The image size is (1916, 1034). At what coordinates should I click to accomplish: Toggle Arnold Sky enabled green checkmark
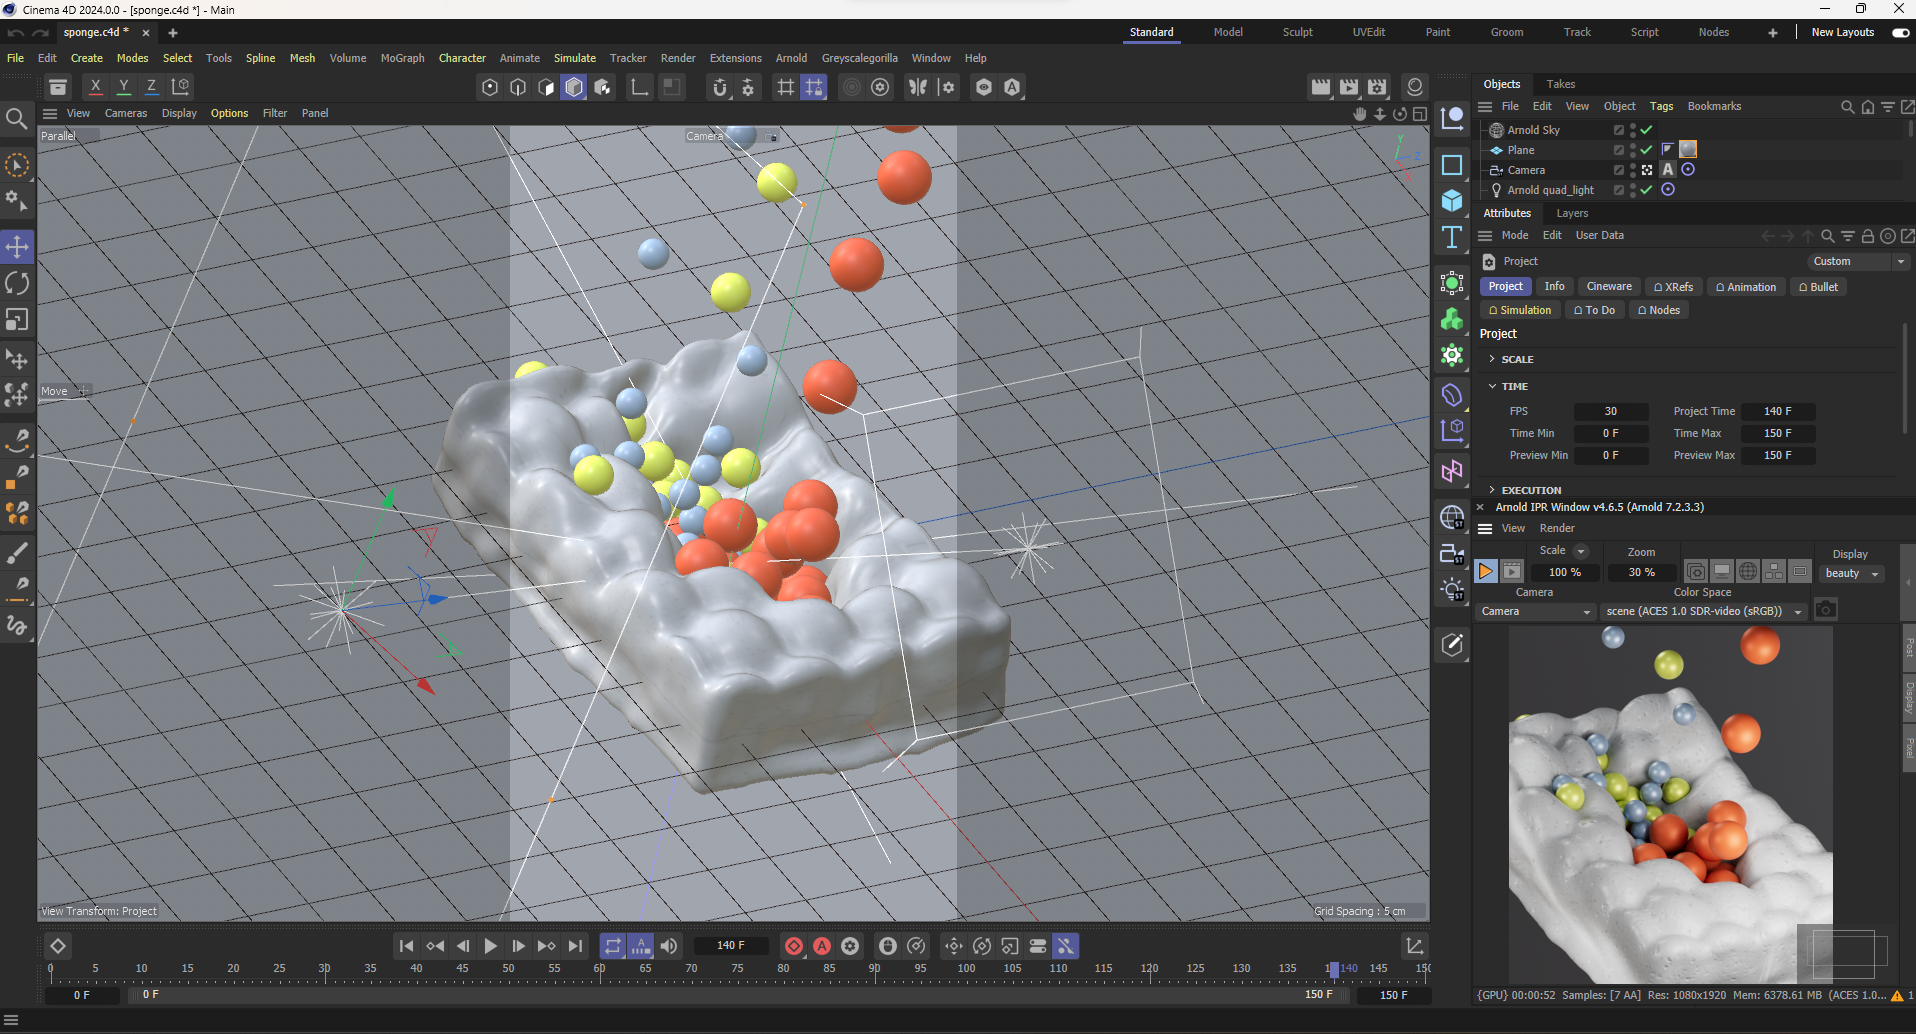pos(1646,130)
